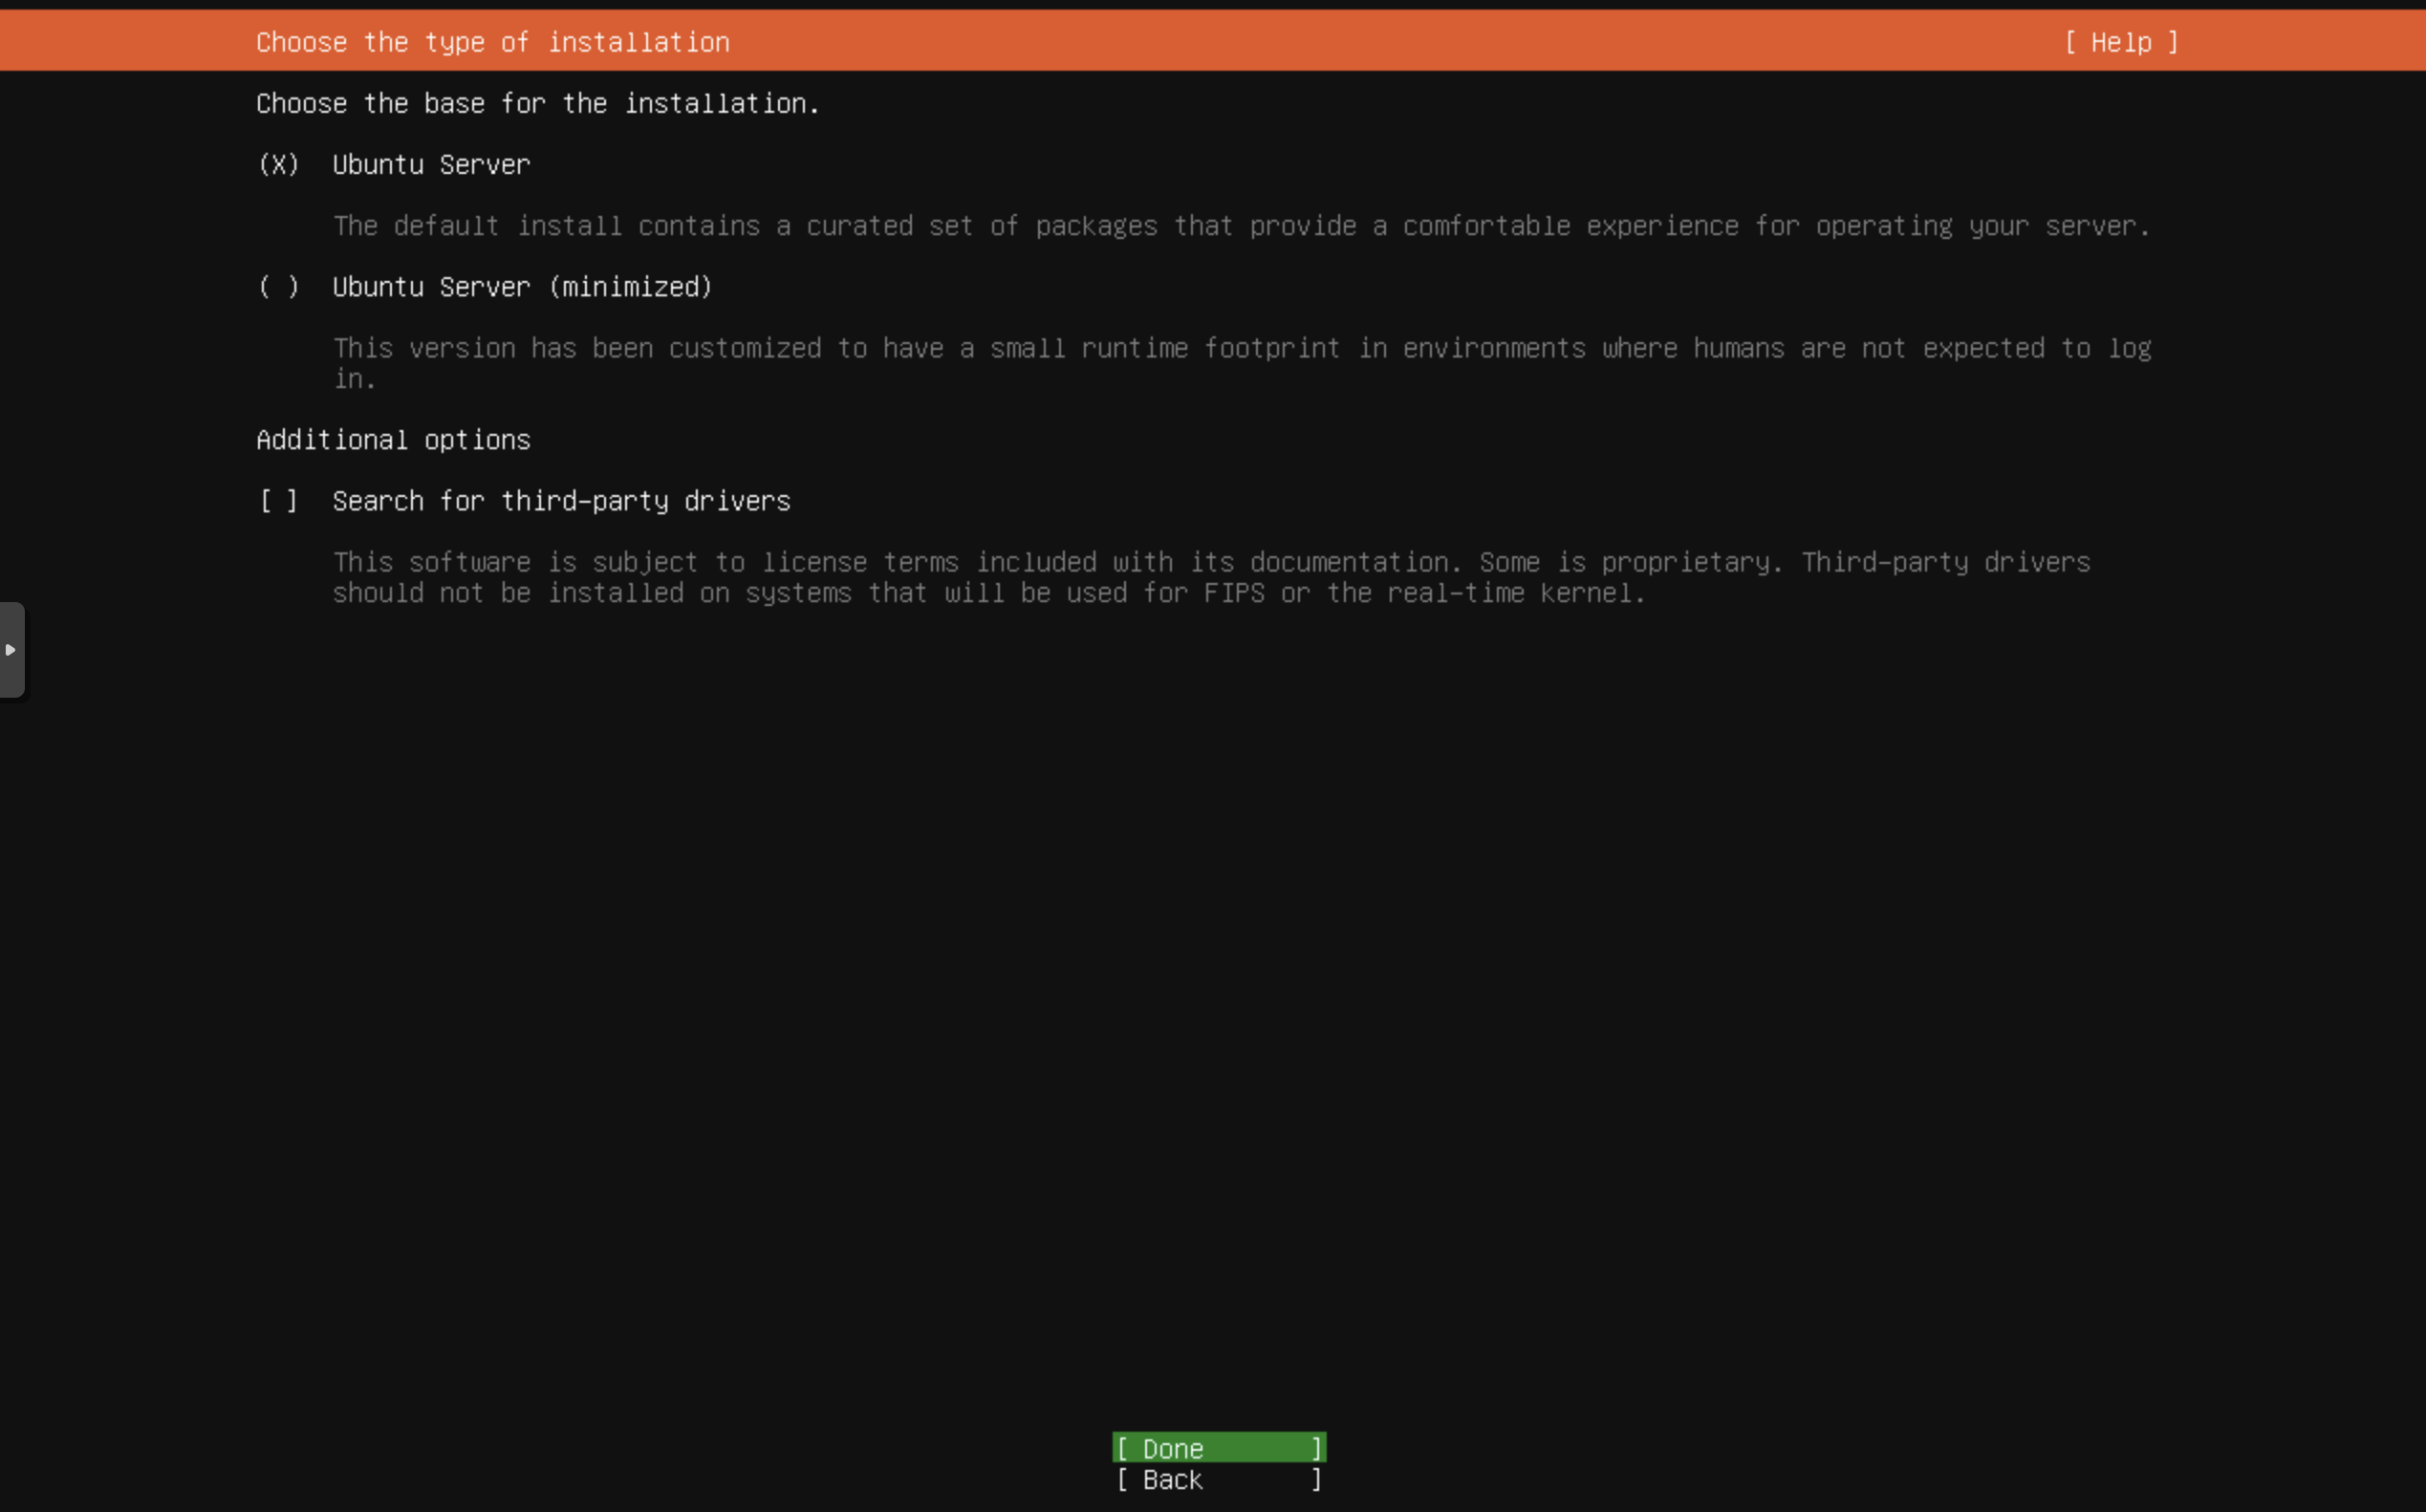
Task: Select the Search for third-party drivers label
Action: pyautogui.click(x=561, y=500)
